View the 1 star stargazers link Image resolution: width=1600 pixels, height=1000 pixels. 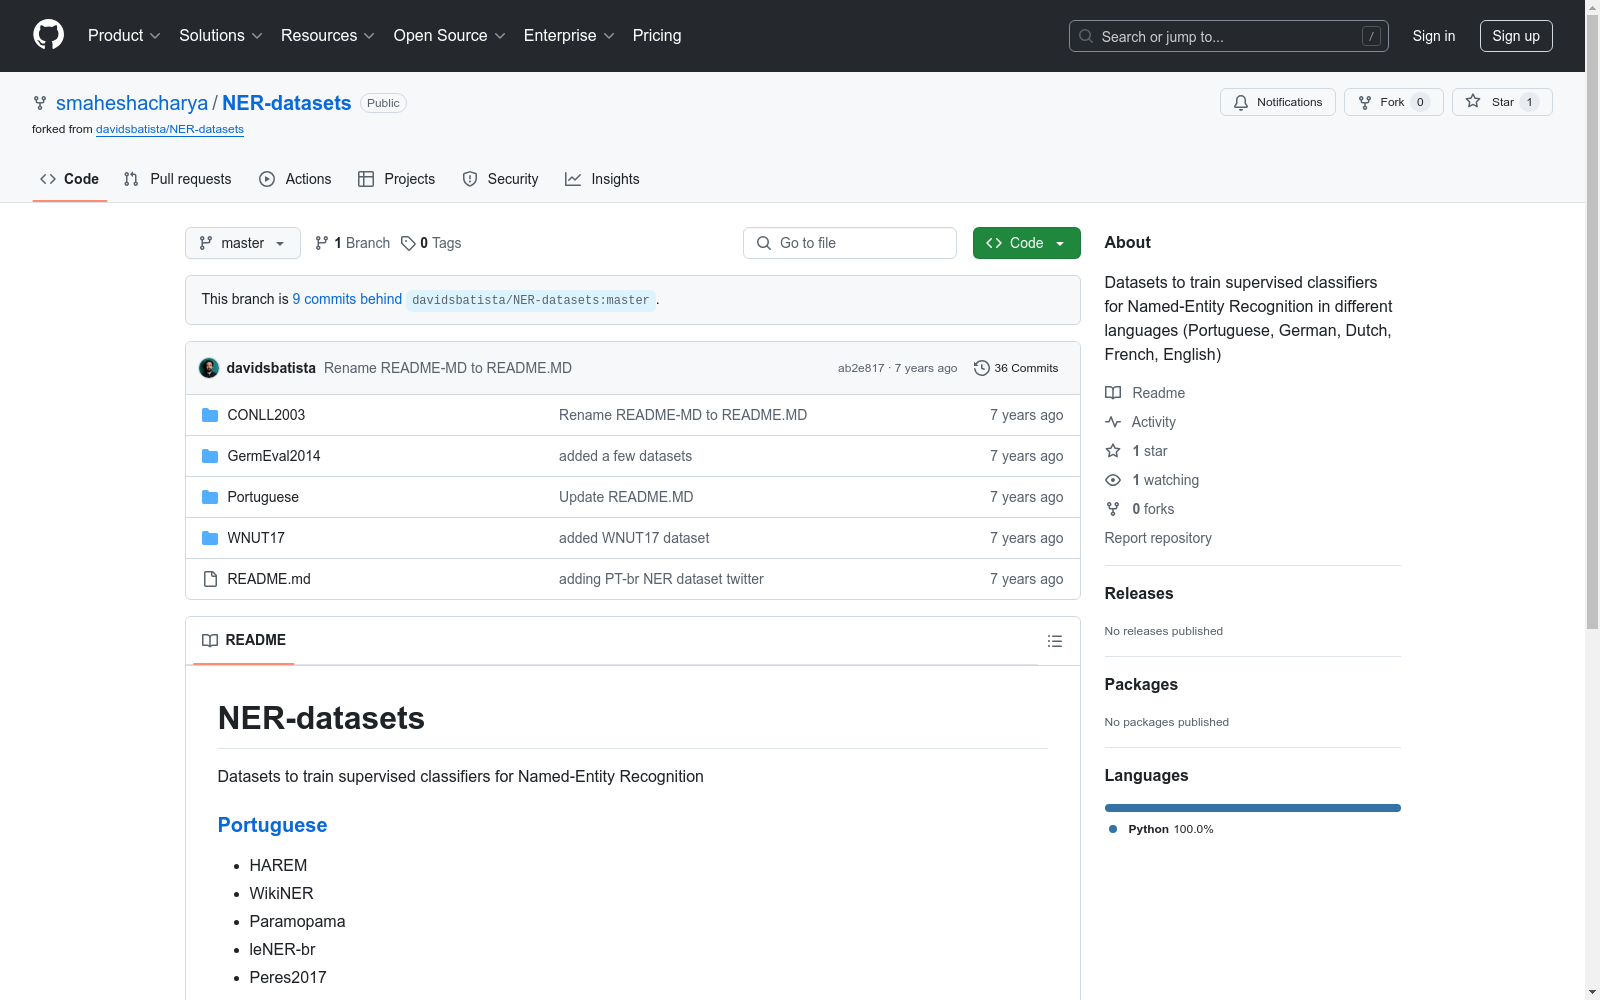point(1137,451)
